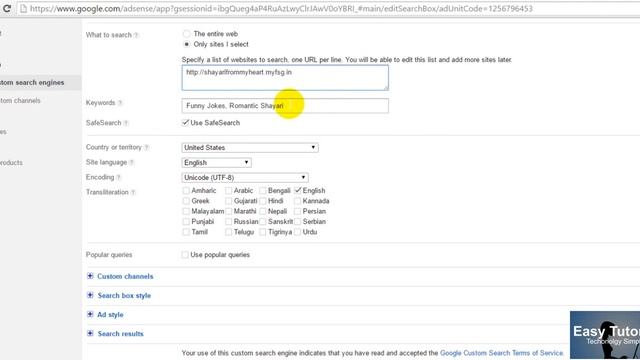Select Custom search engines in sidebar
The image size is (640, 360).
pyautogui.click(x=32, y=82)
